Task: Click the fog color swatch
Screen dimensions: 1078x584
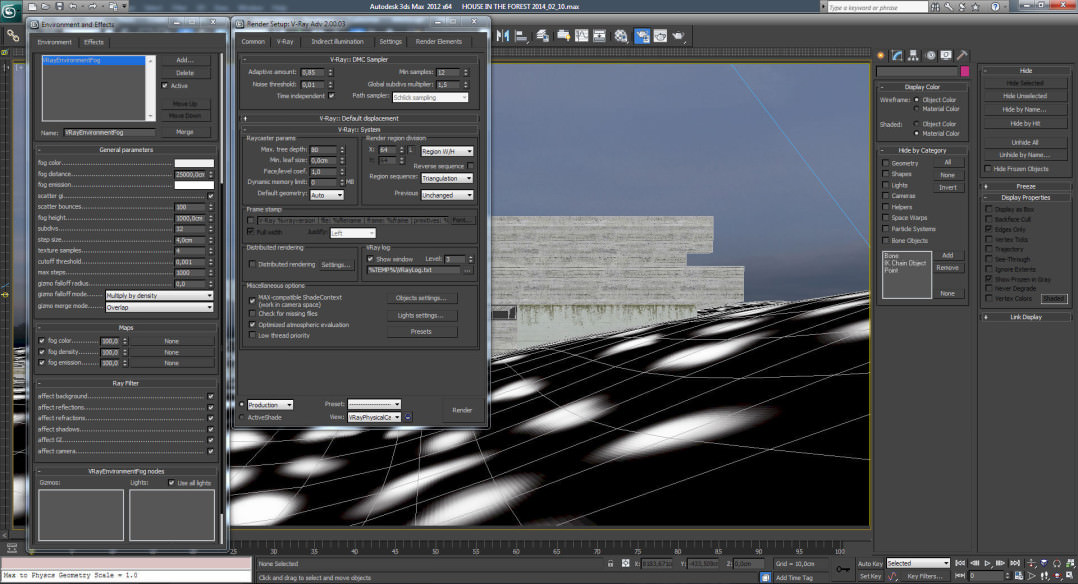Action: [x=196, y=162]
